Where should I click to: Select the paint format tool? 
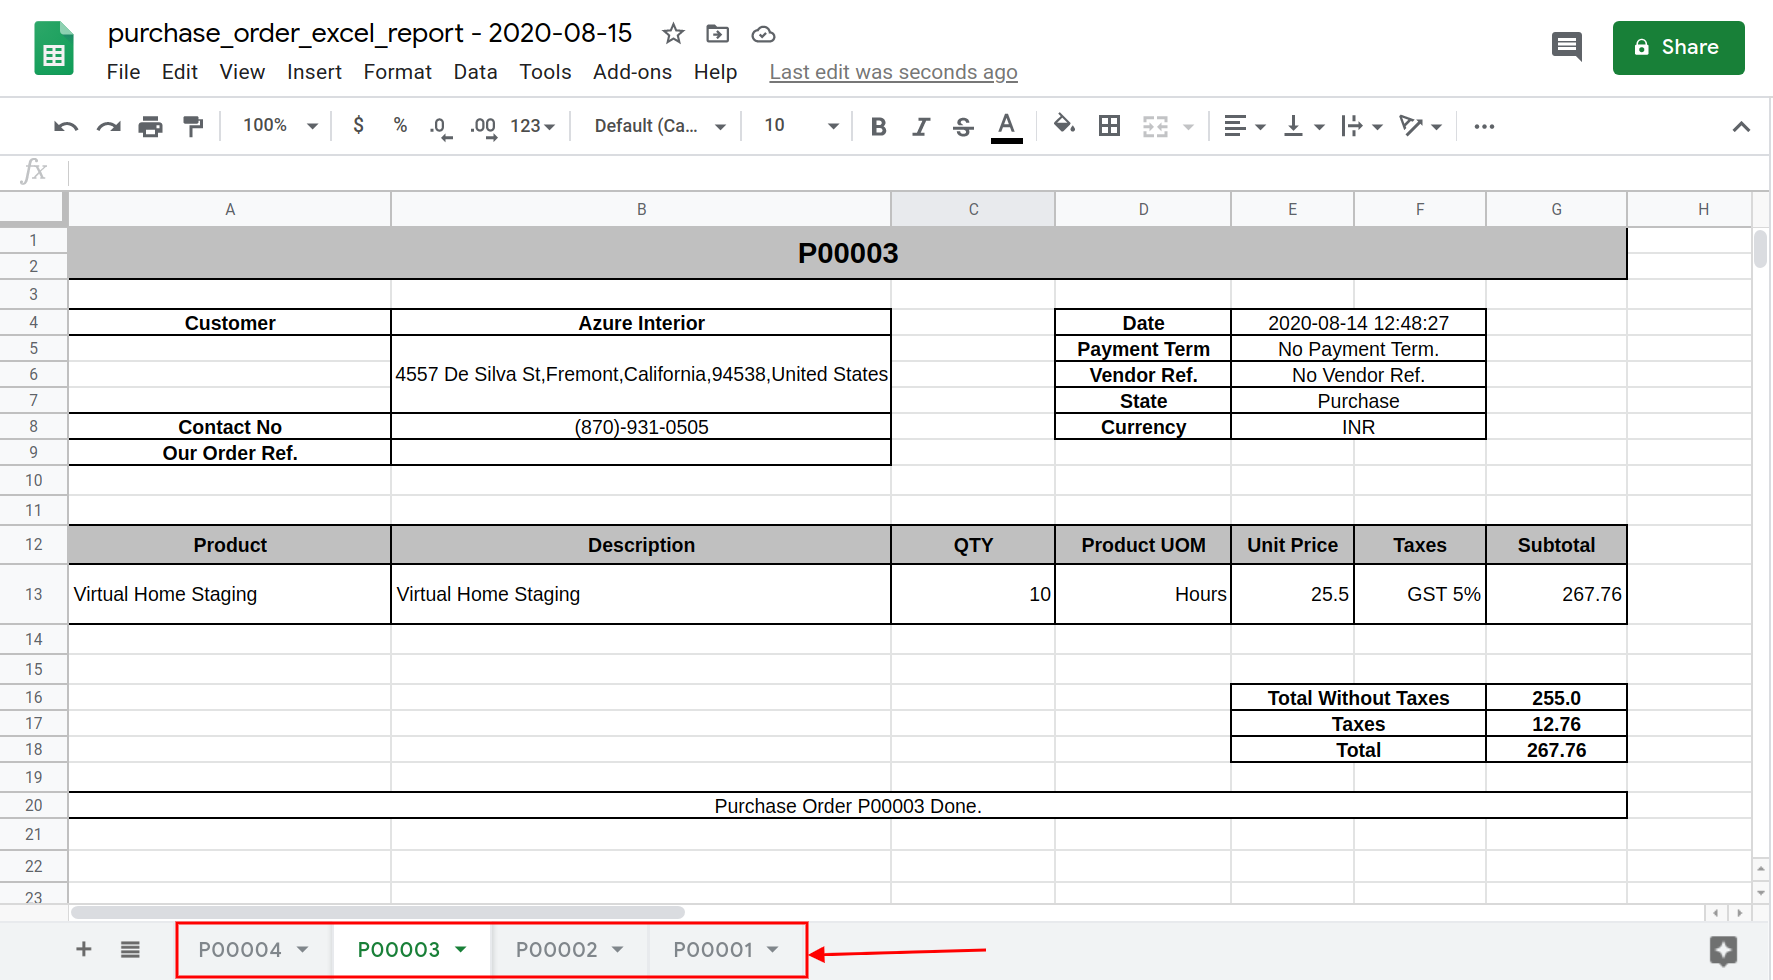point(193,126)
